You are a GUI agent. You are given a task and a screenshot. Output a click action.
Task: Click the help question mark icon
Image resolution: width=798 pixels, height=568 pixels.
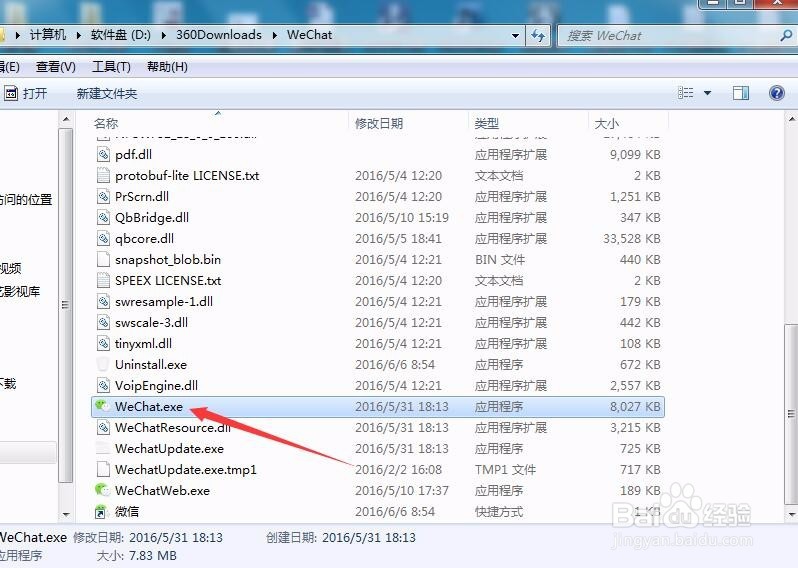pos(776,93)
